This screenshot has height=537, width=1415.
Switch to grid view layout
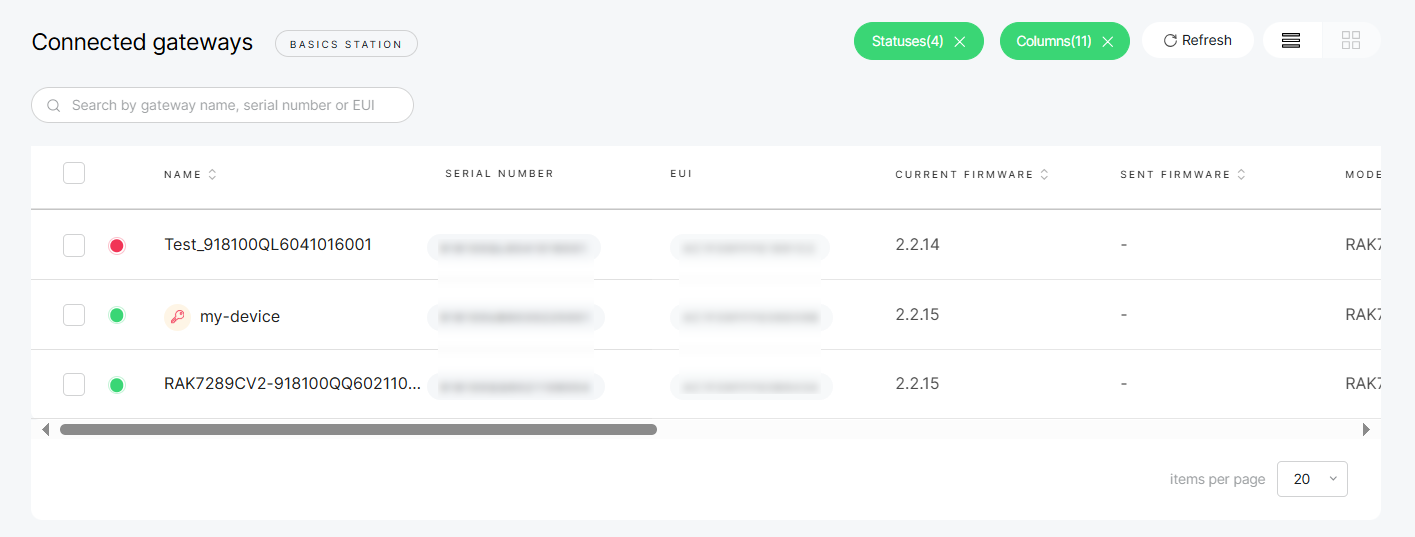pyautogui.click(x=1351, y=40)
